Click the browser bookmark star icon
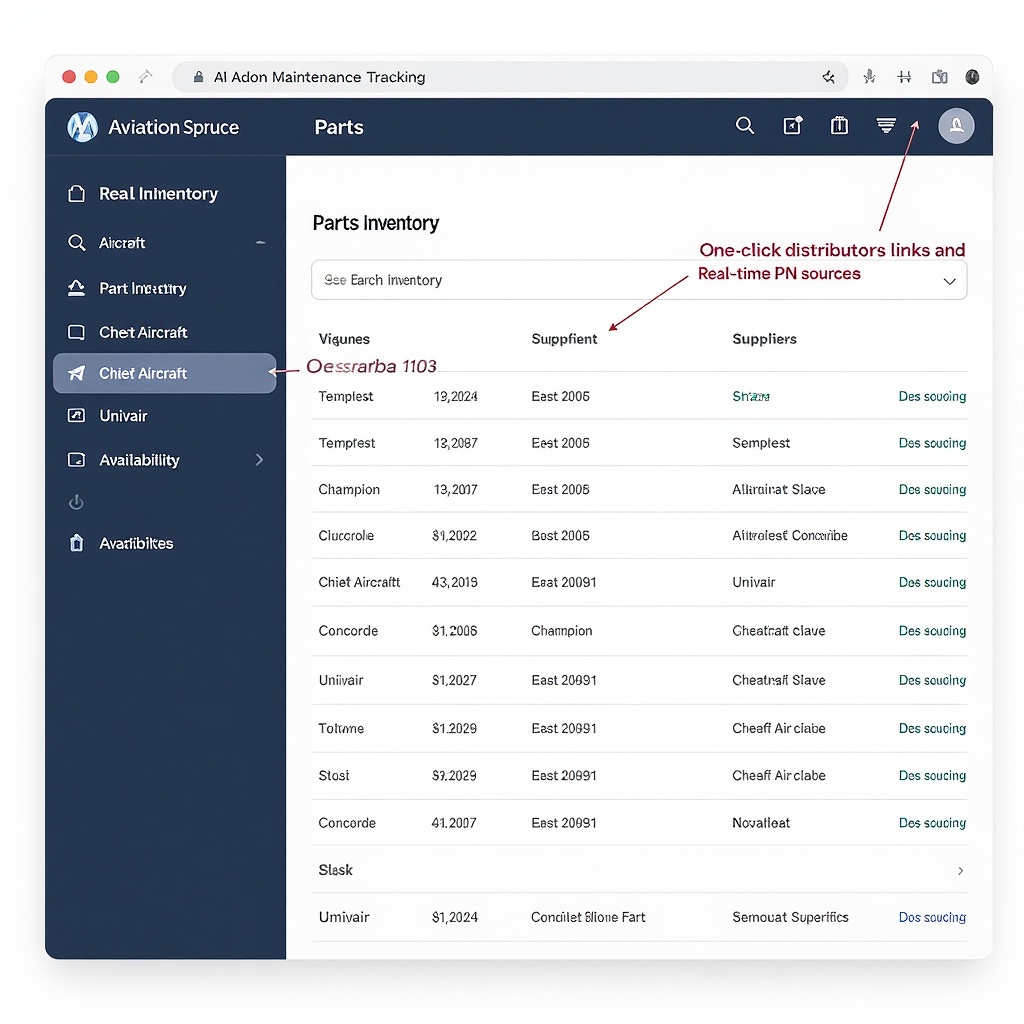Screen dimensions: 1024x1024 [x=828, y=77]
